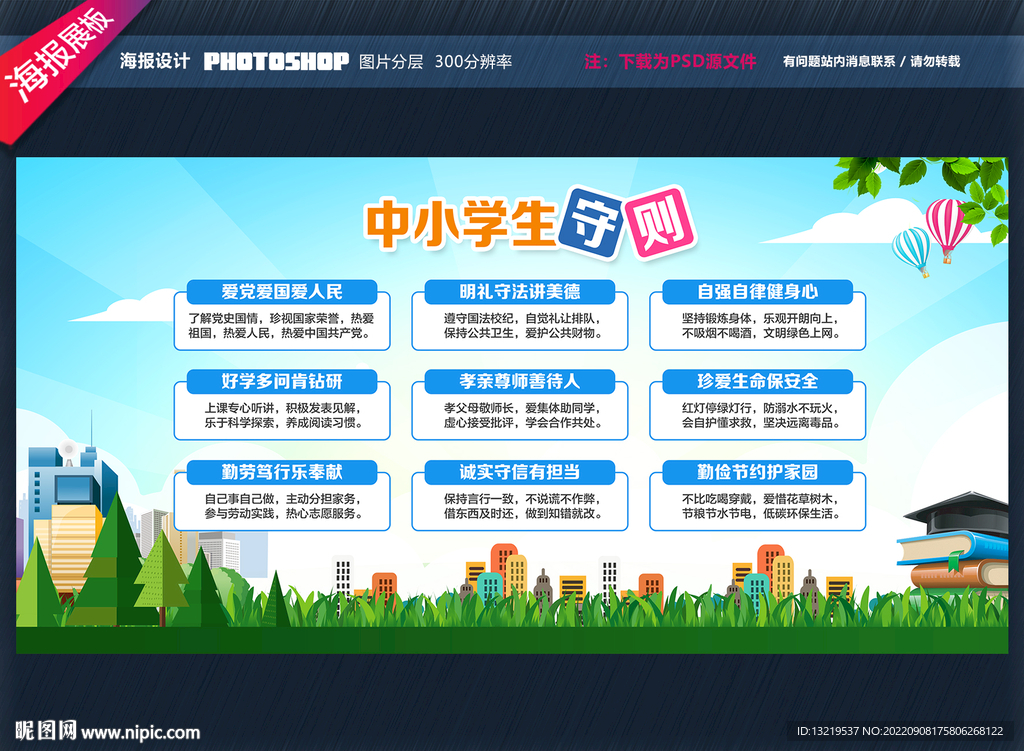Click the 自强自律健身心 panel title
1024x751 pixels.
[x=757, y=293]
